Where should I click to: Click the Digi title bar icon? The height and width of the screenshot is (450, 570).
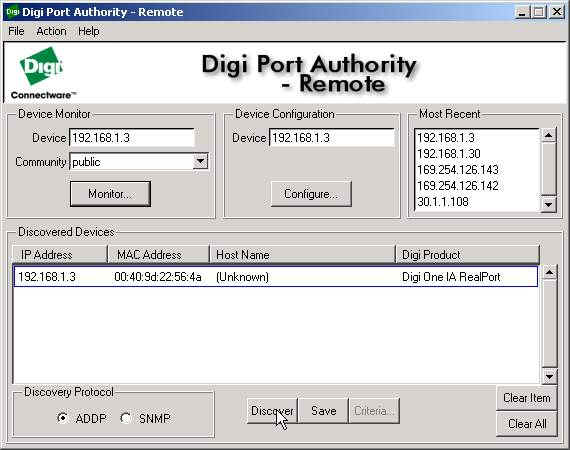tap(13, 12)
